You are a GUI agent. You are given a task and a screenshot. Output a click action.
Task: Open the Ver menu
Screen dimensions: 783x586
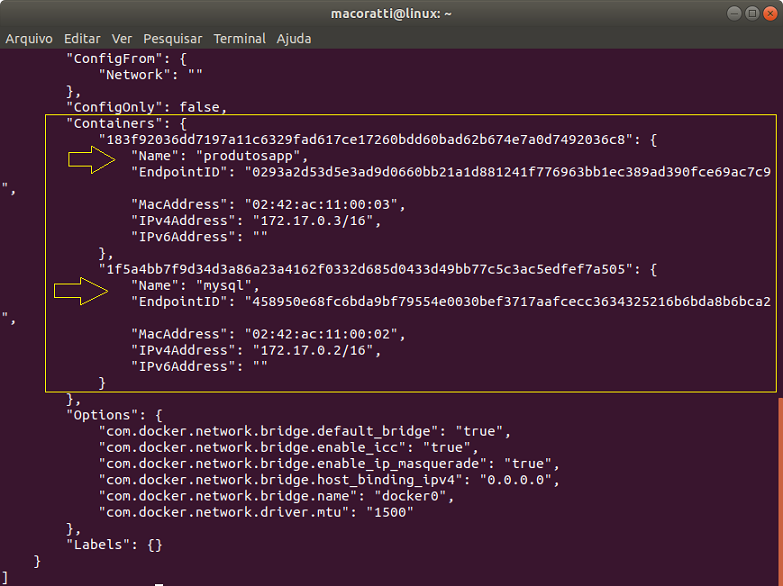[122, 38]
